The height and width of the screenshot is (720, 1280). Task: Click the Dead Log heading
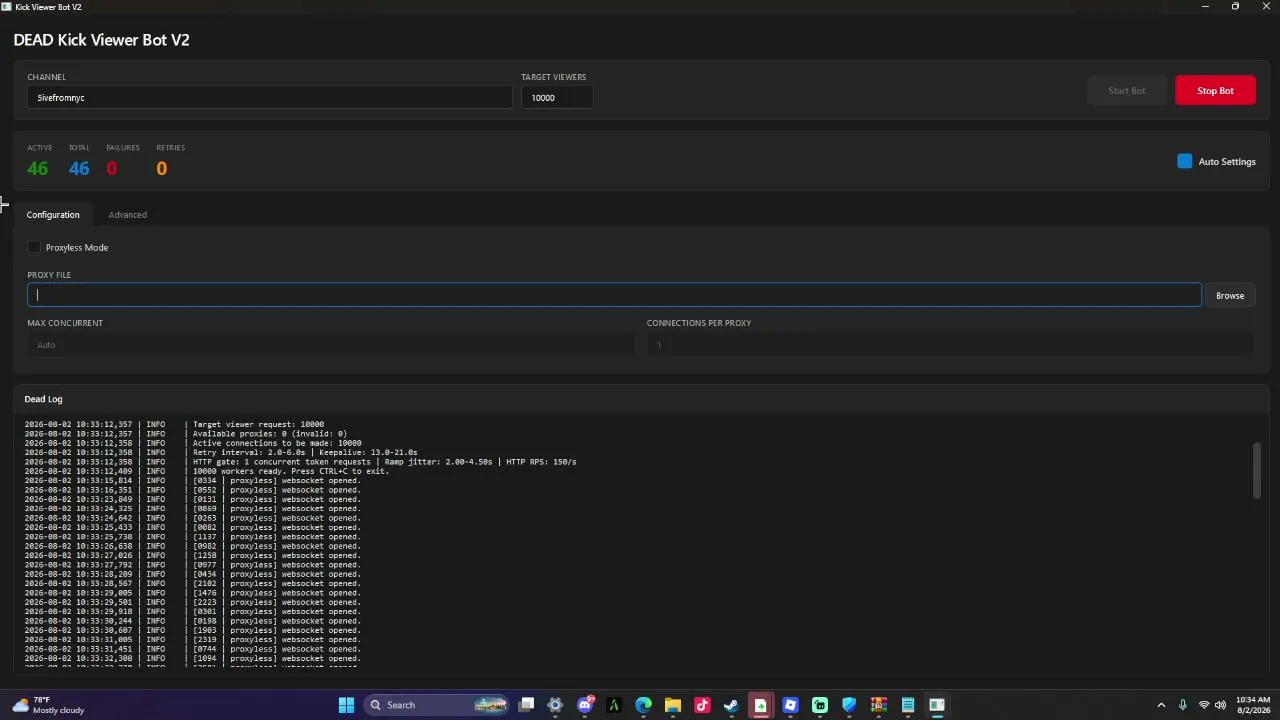pyautogui.click(x=43, y=399)
